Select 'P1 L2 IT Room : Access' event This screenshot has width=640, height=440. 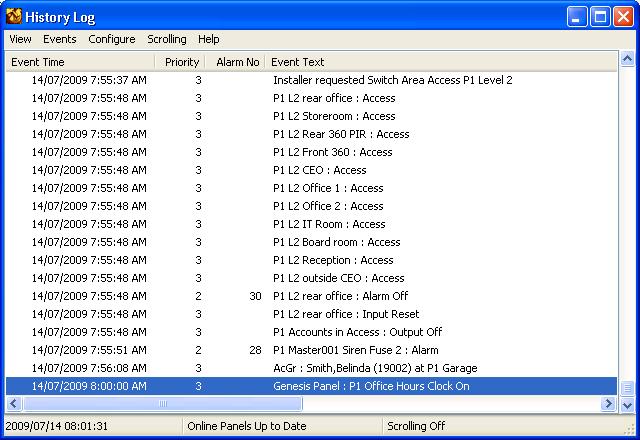[311, 224]
